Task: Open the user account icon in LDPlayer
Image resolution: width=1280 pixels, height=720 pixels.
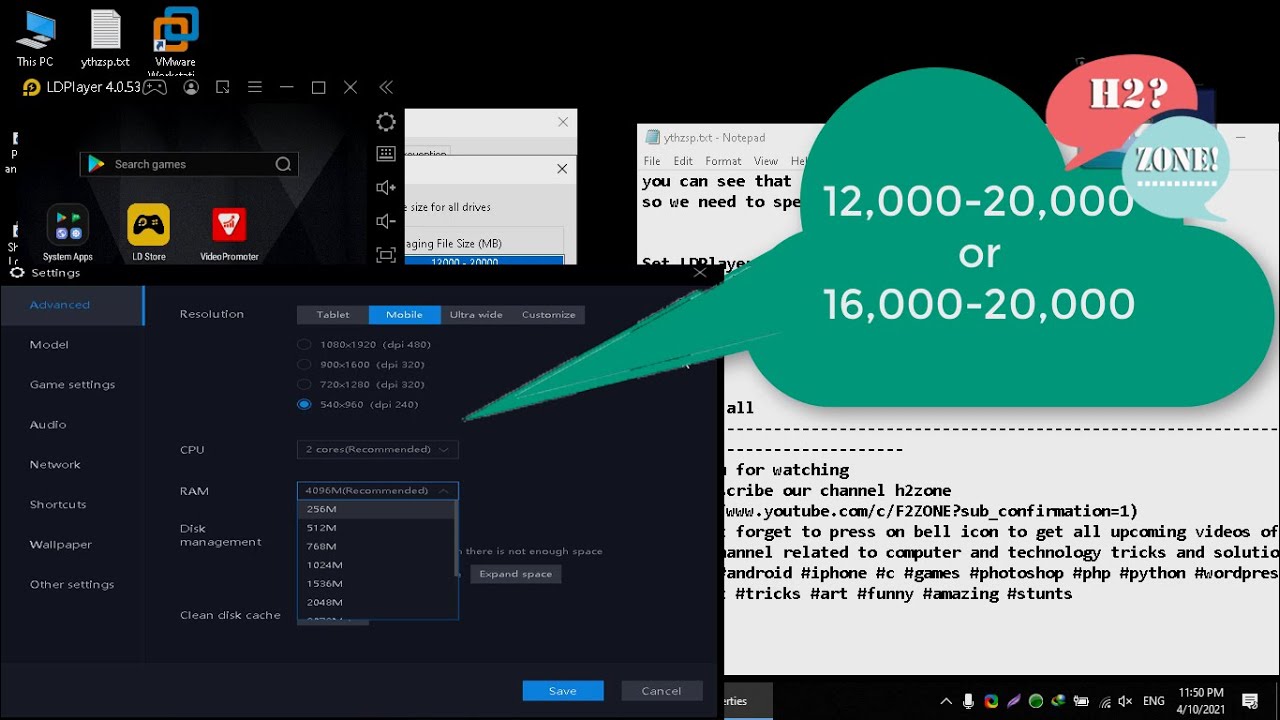Action: click(191, 87)
